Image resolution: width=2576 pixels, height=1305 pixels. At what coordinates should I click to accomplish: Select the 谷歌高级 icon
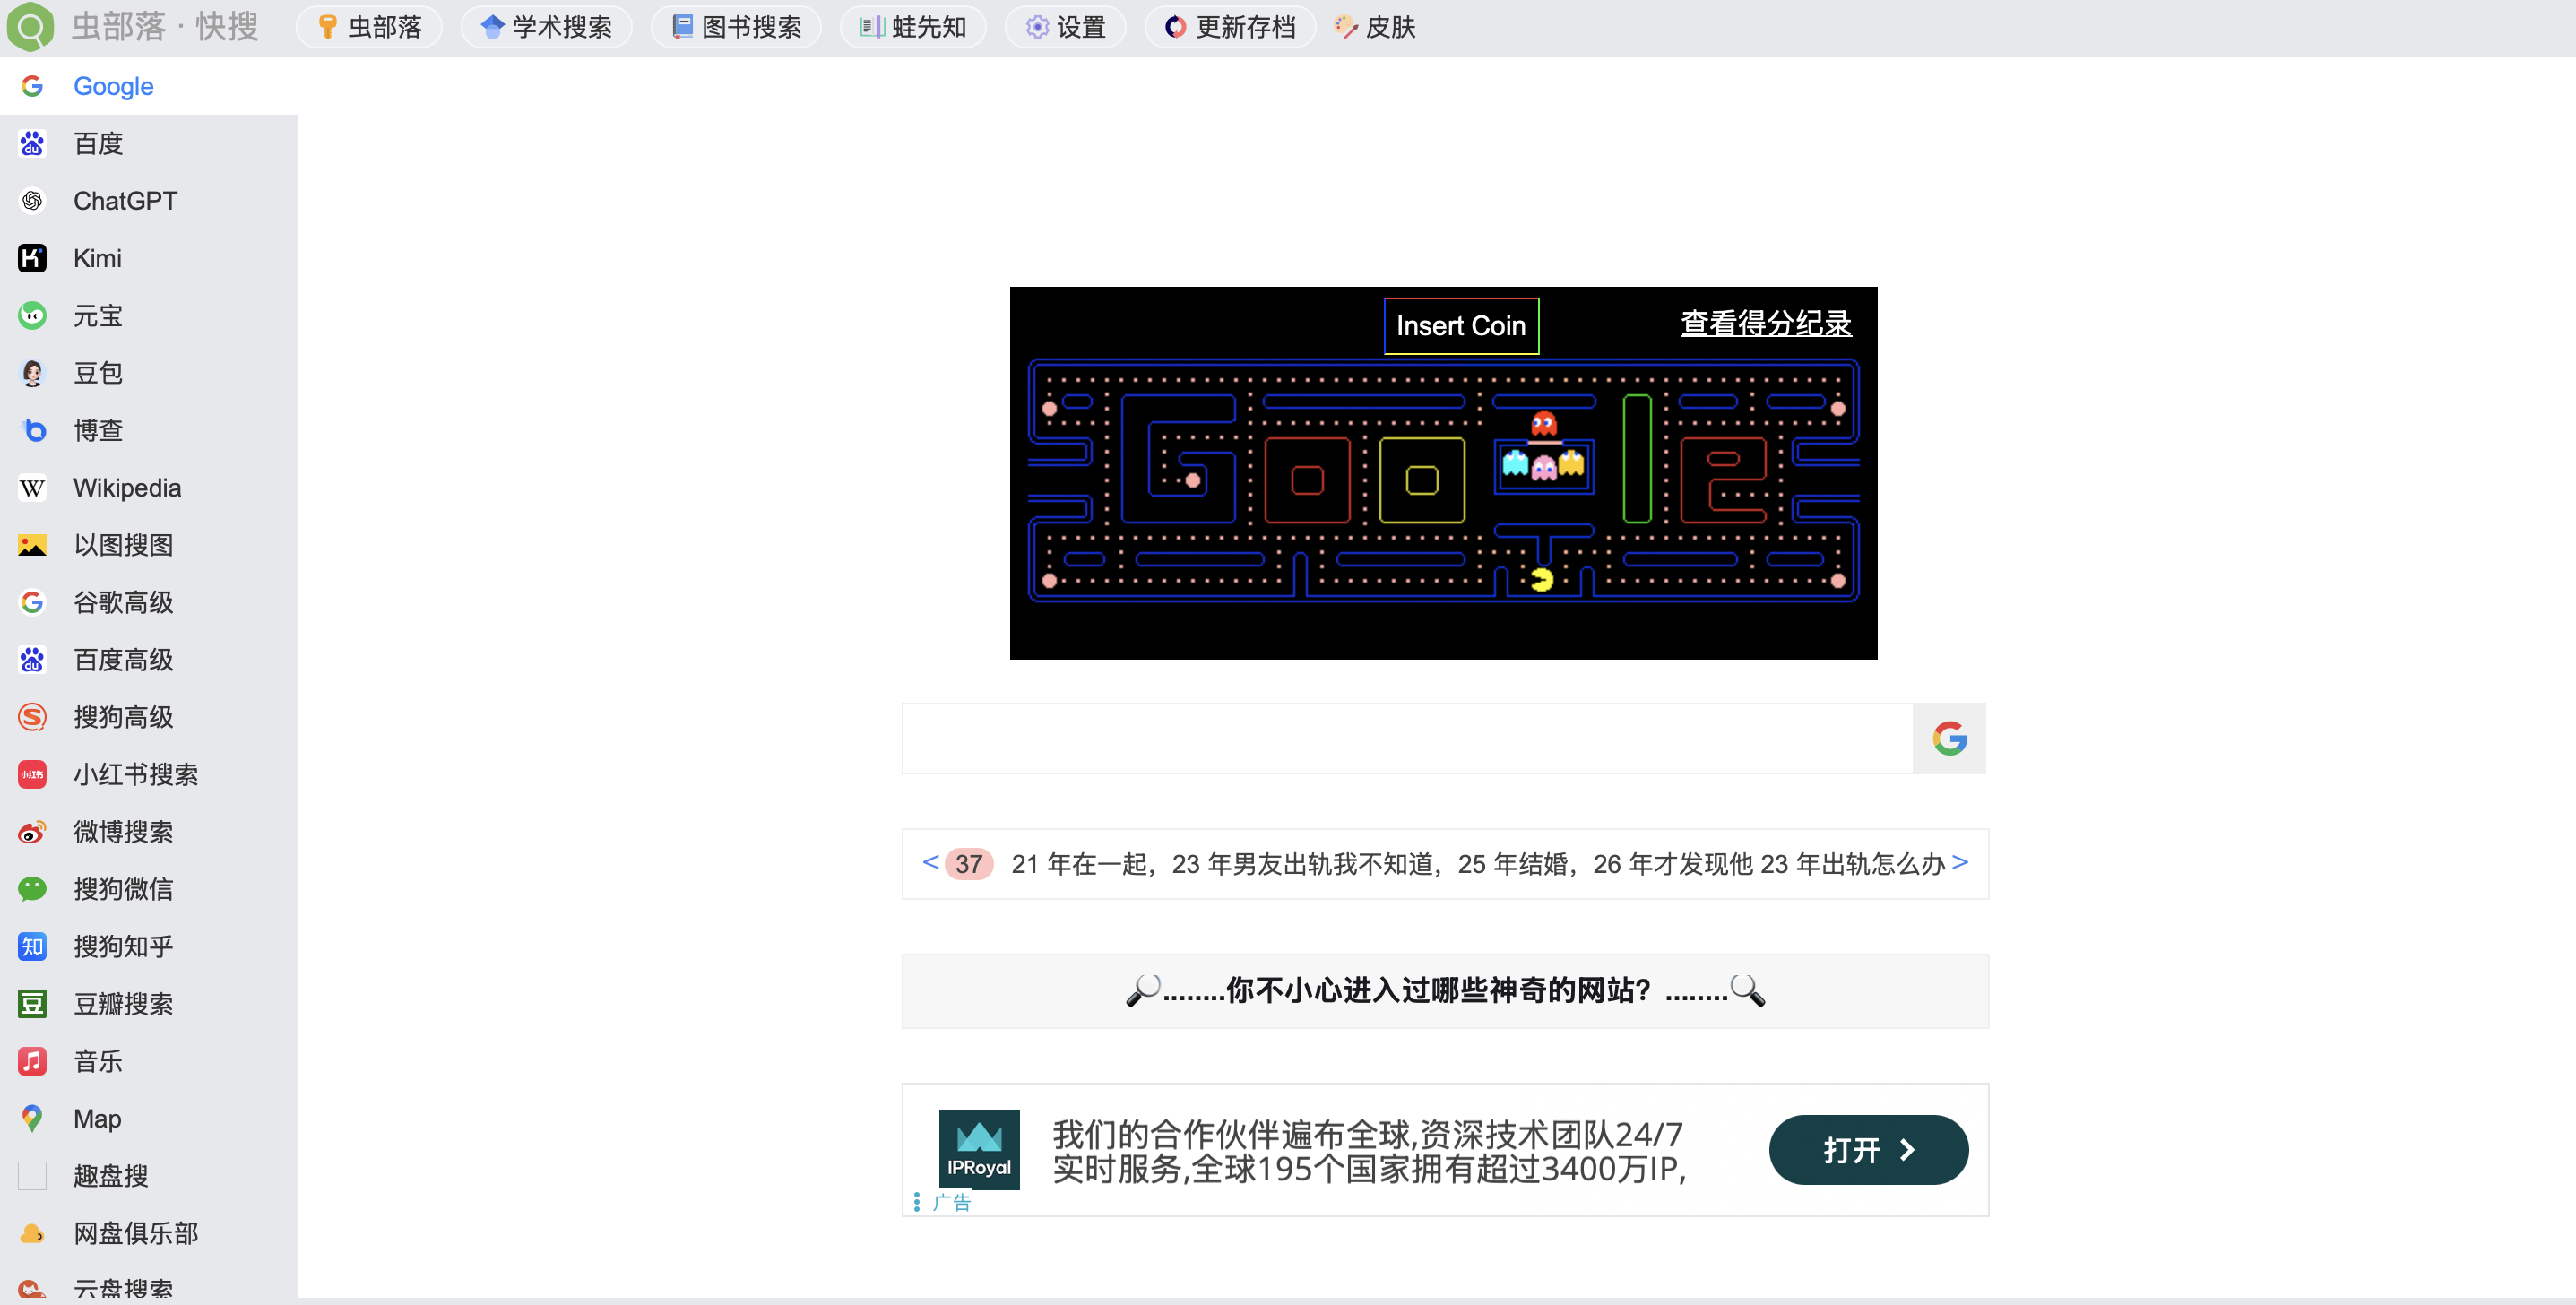32,602
